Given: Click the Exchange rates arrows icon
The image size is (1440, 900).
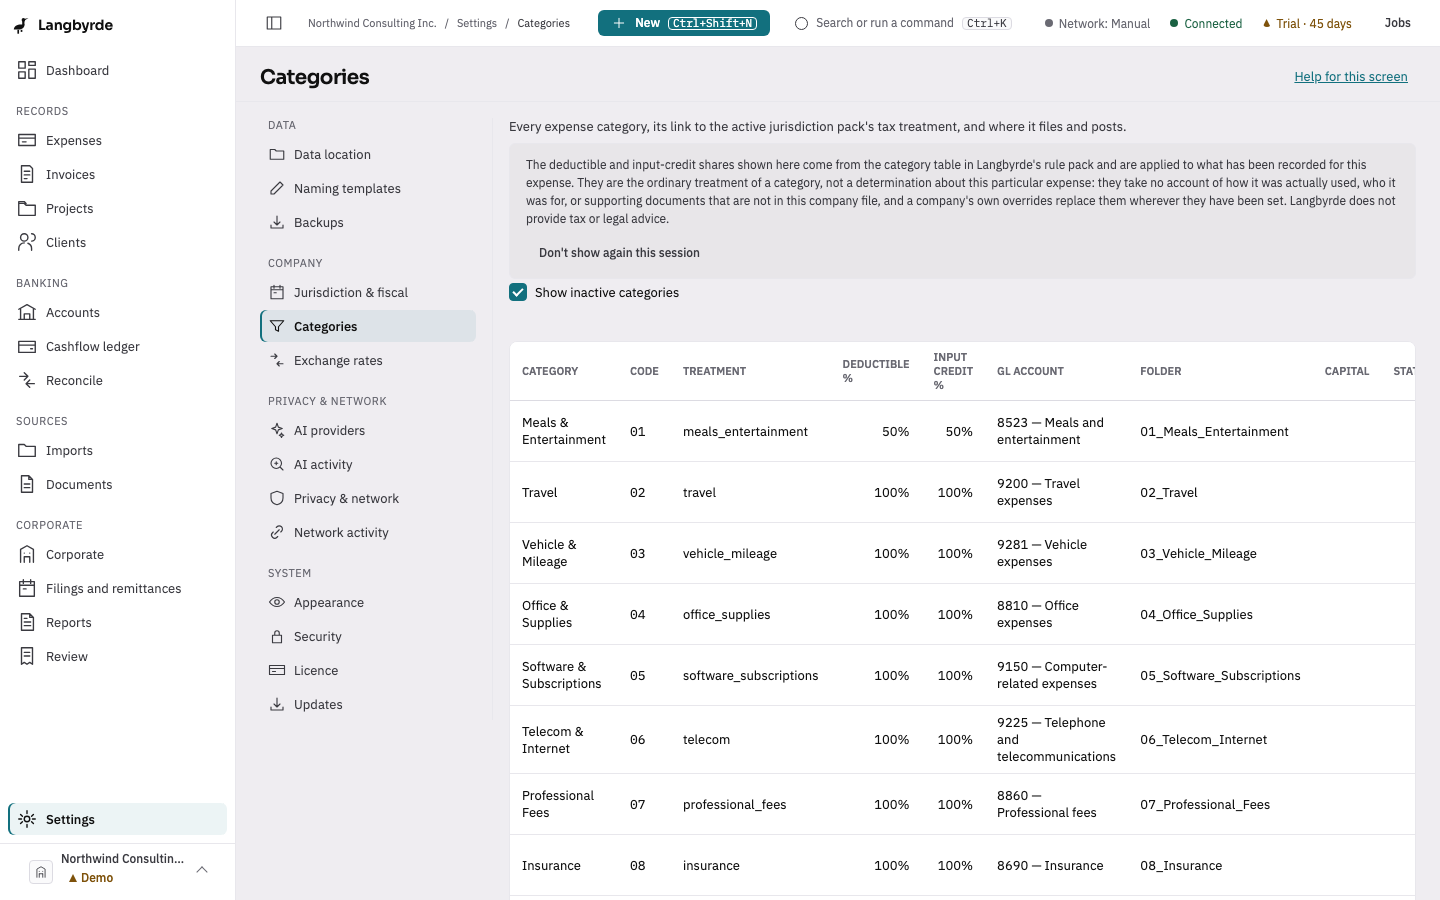Looking at the screenshot, I should tap(277, 360).
